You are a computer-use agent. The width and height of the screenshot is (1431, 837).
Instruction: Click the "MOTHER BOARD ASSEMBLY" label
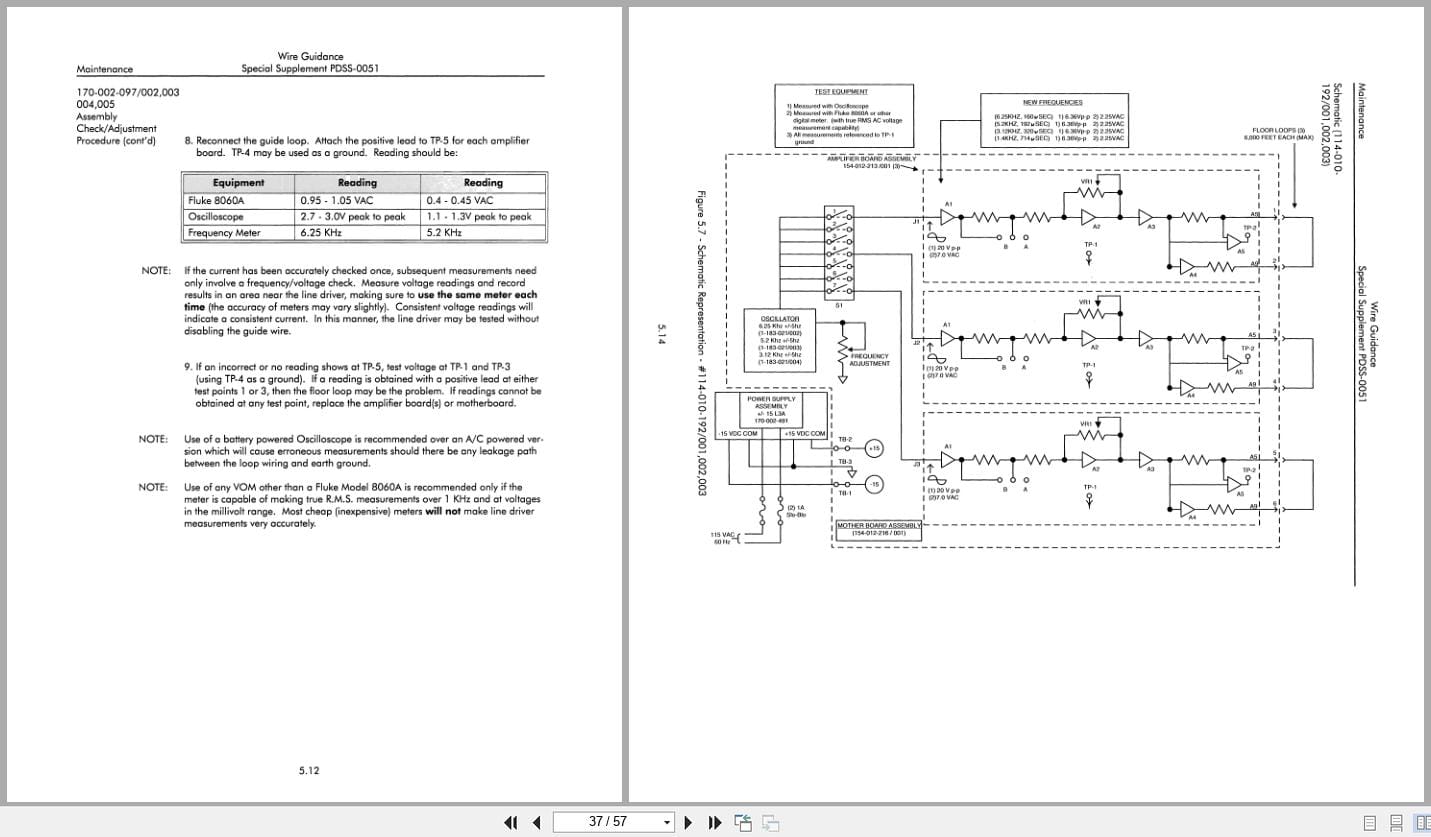[x=878, y=525]
